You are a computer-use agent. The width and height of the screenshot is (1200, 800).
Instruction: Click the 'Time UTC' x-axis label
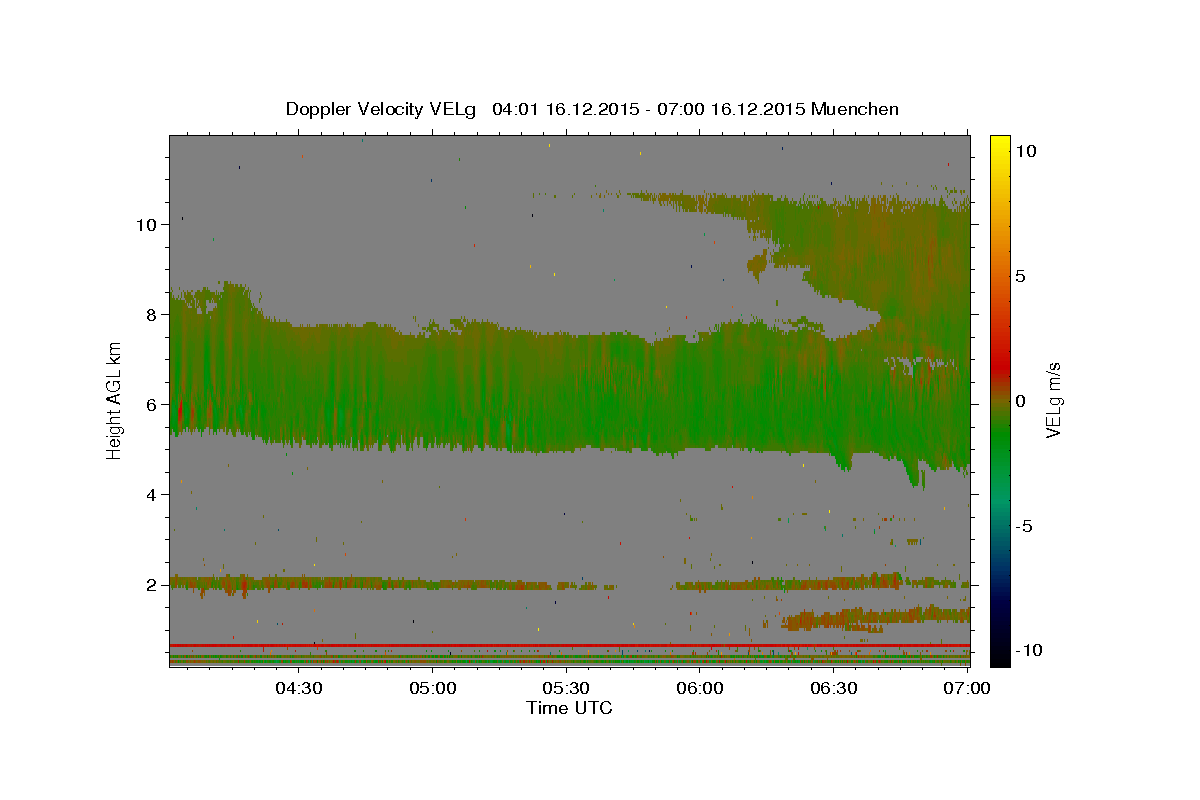(x=569, y=708)
